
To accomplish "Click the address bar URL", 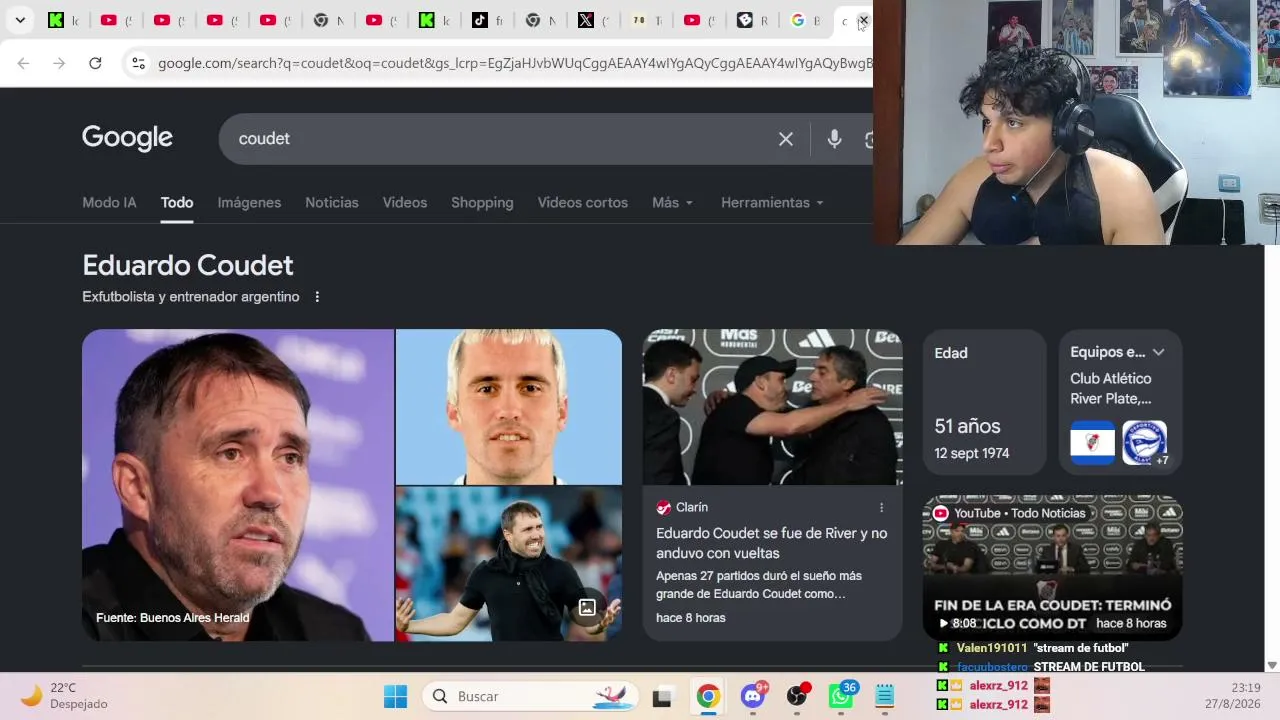I will click(515, 63).
